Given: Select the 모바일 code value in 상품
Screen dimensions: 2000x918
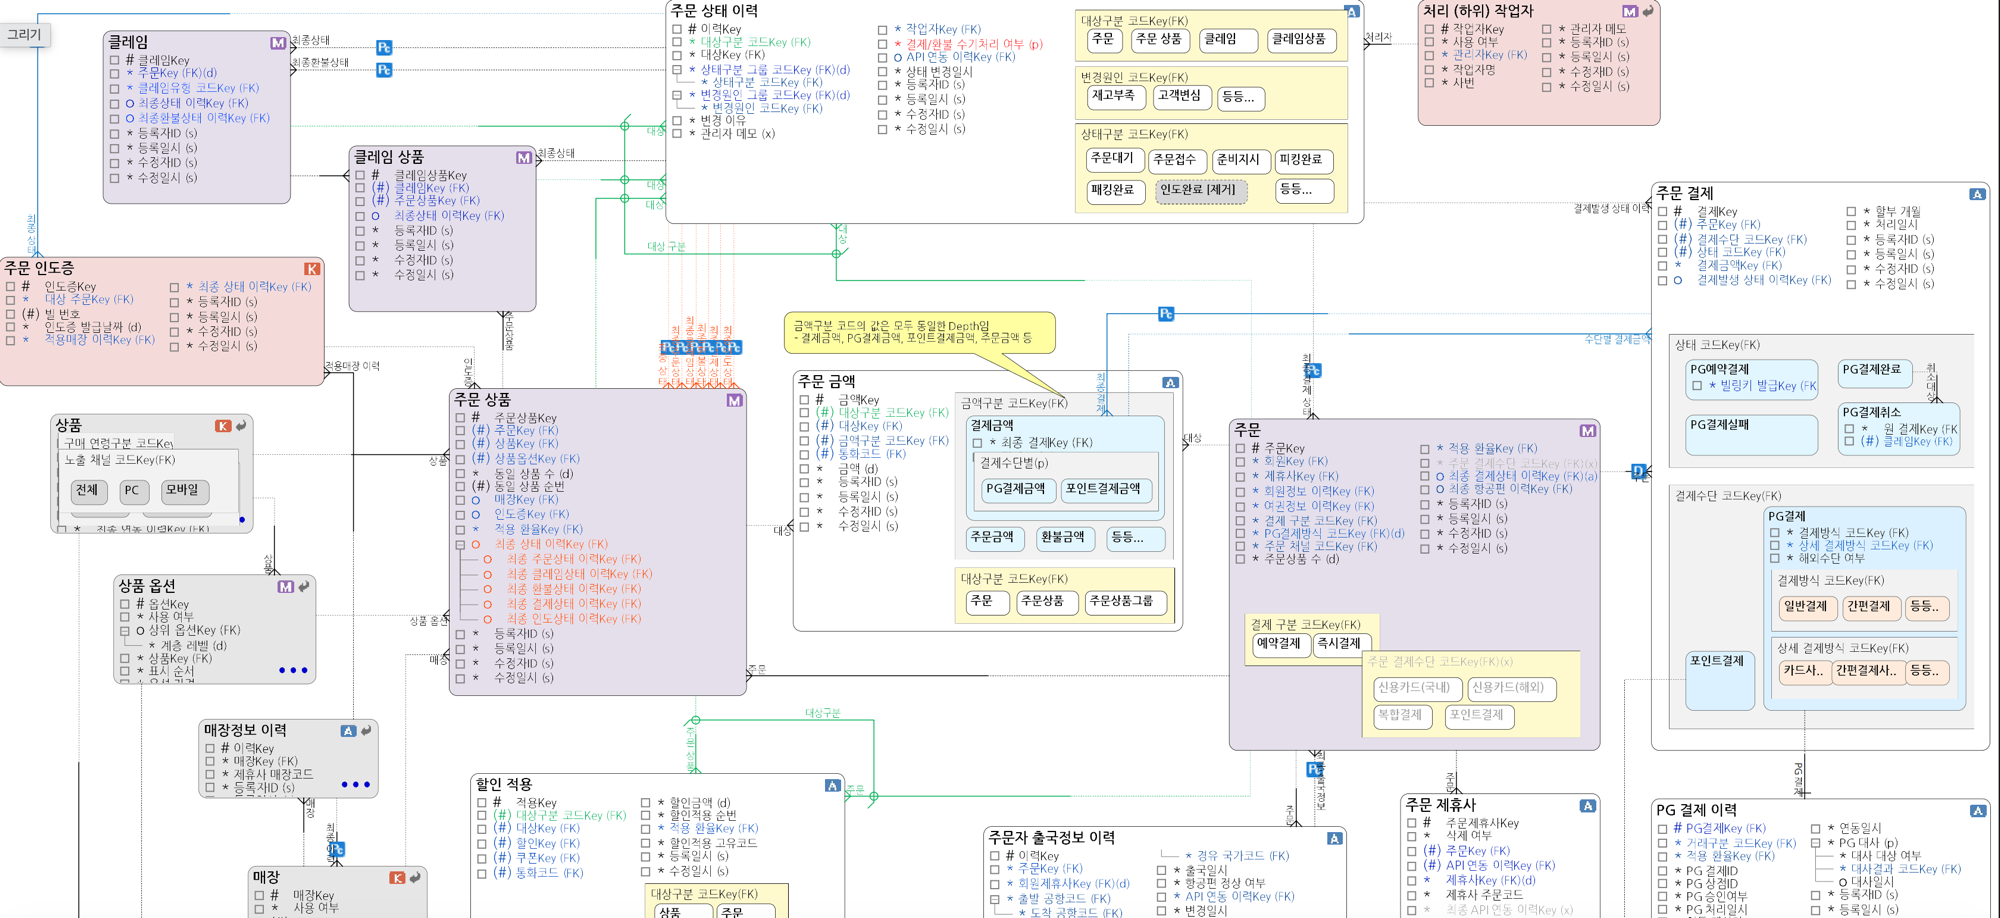Looking at the screenshot, I should click(184, 491).
